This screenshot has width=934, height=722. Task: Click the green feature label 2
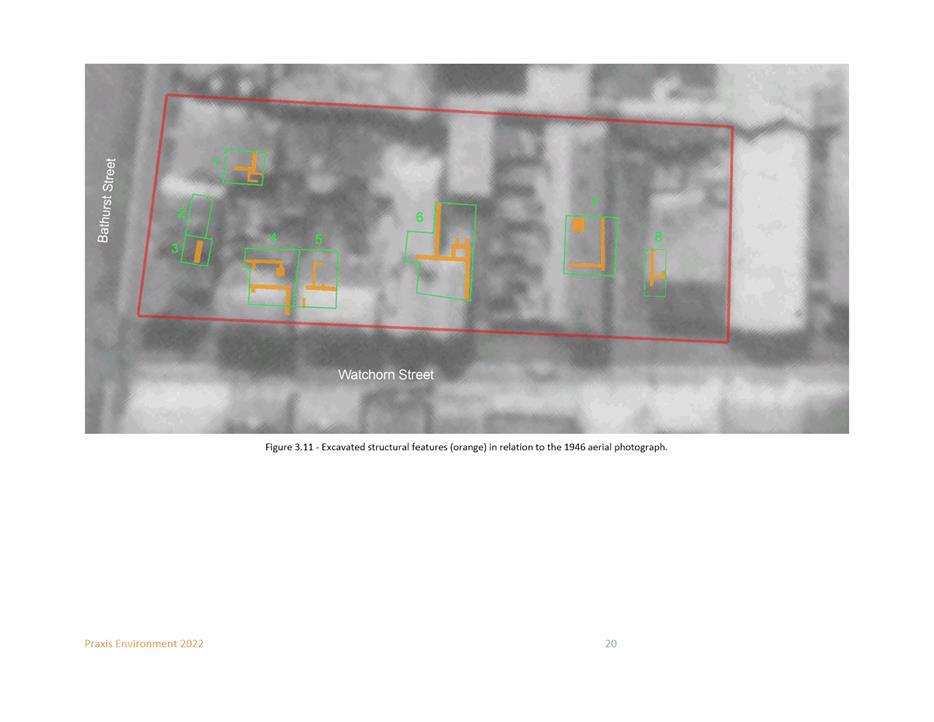(181, 213)
